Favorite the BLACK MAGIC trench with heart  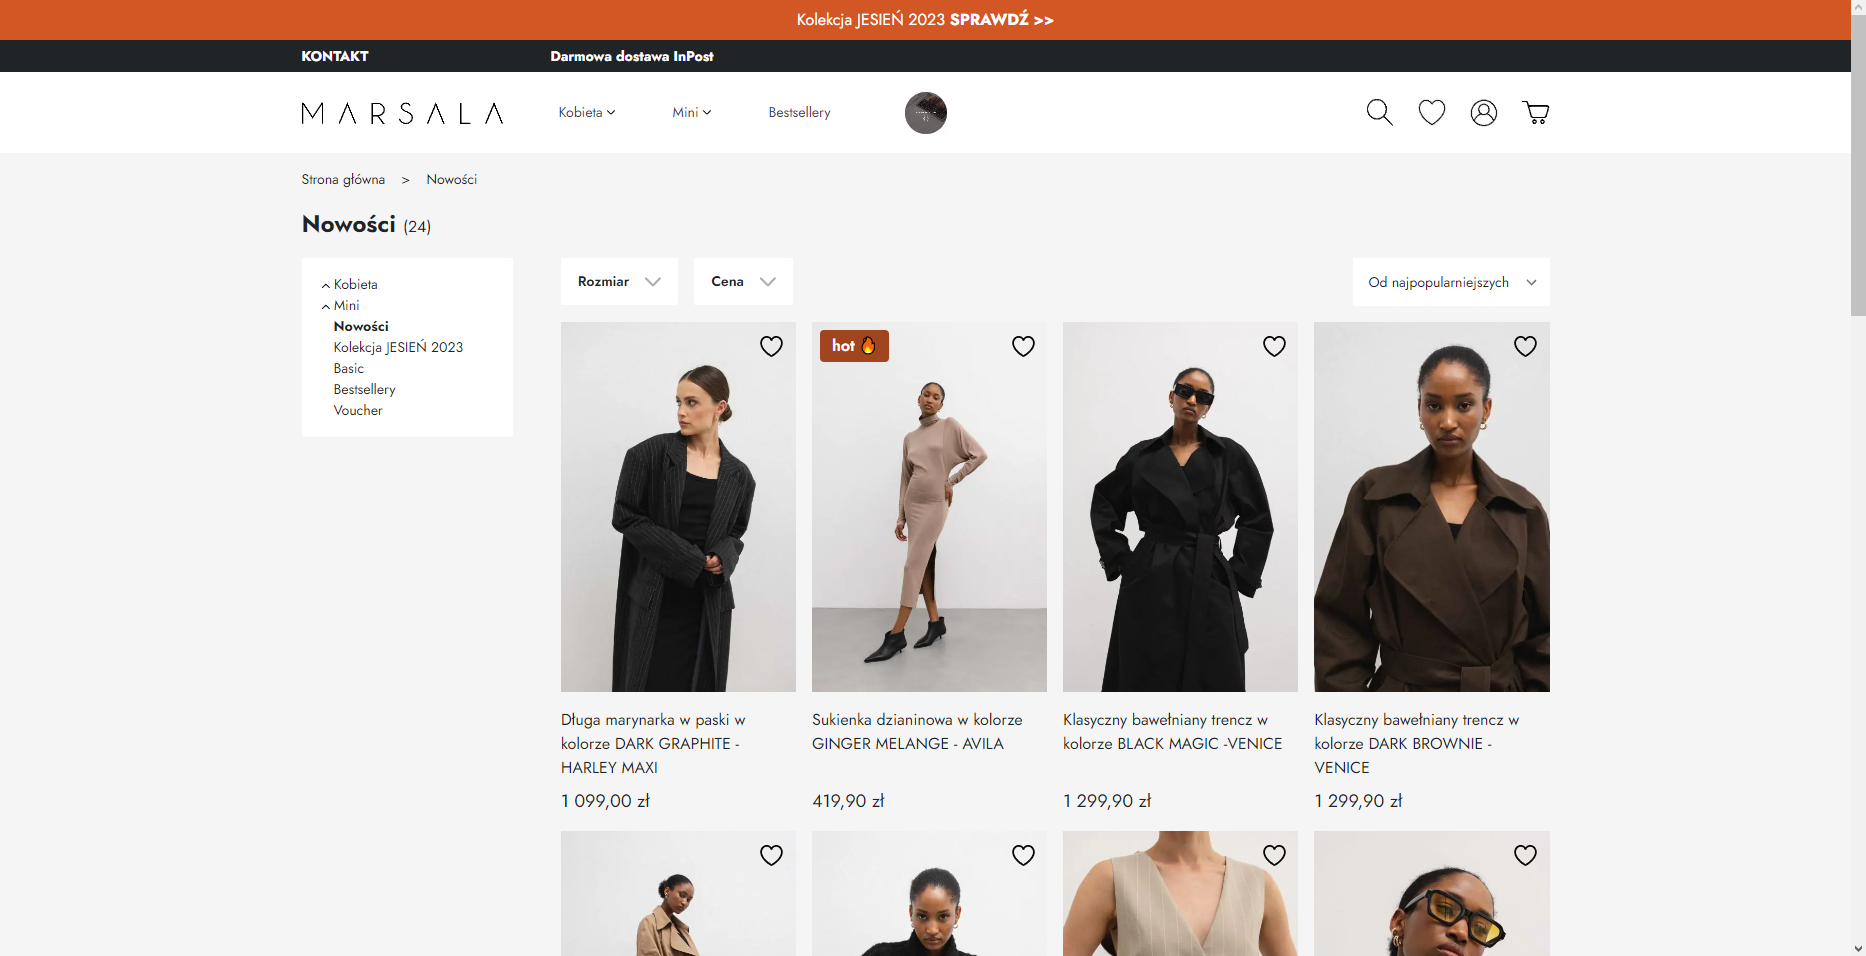[1274, 346]
